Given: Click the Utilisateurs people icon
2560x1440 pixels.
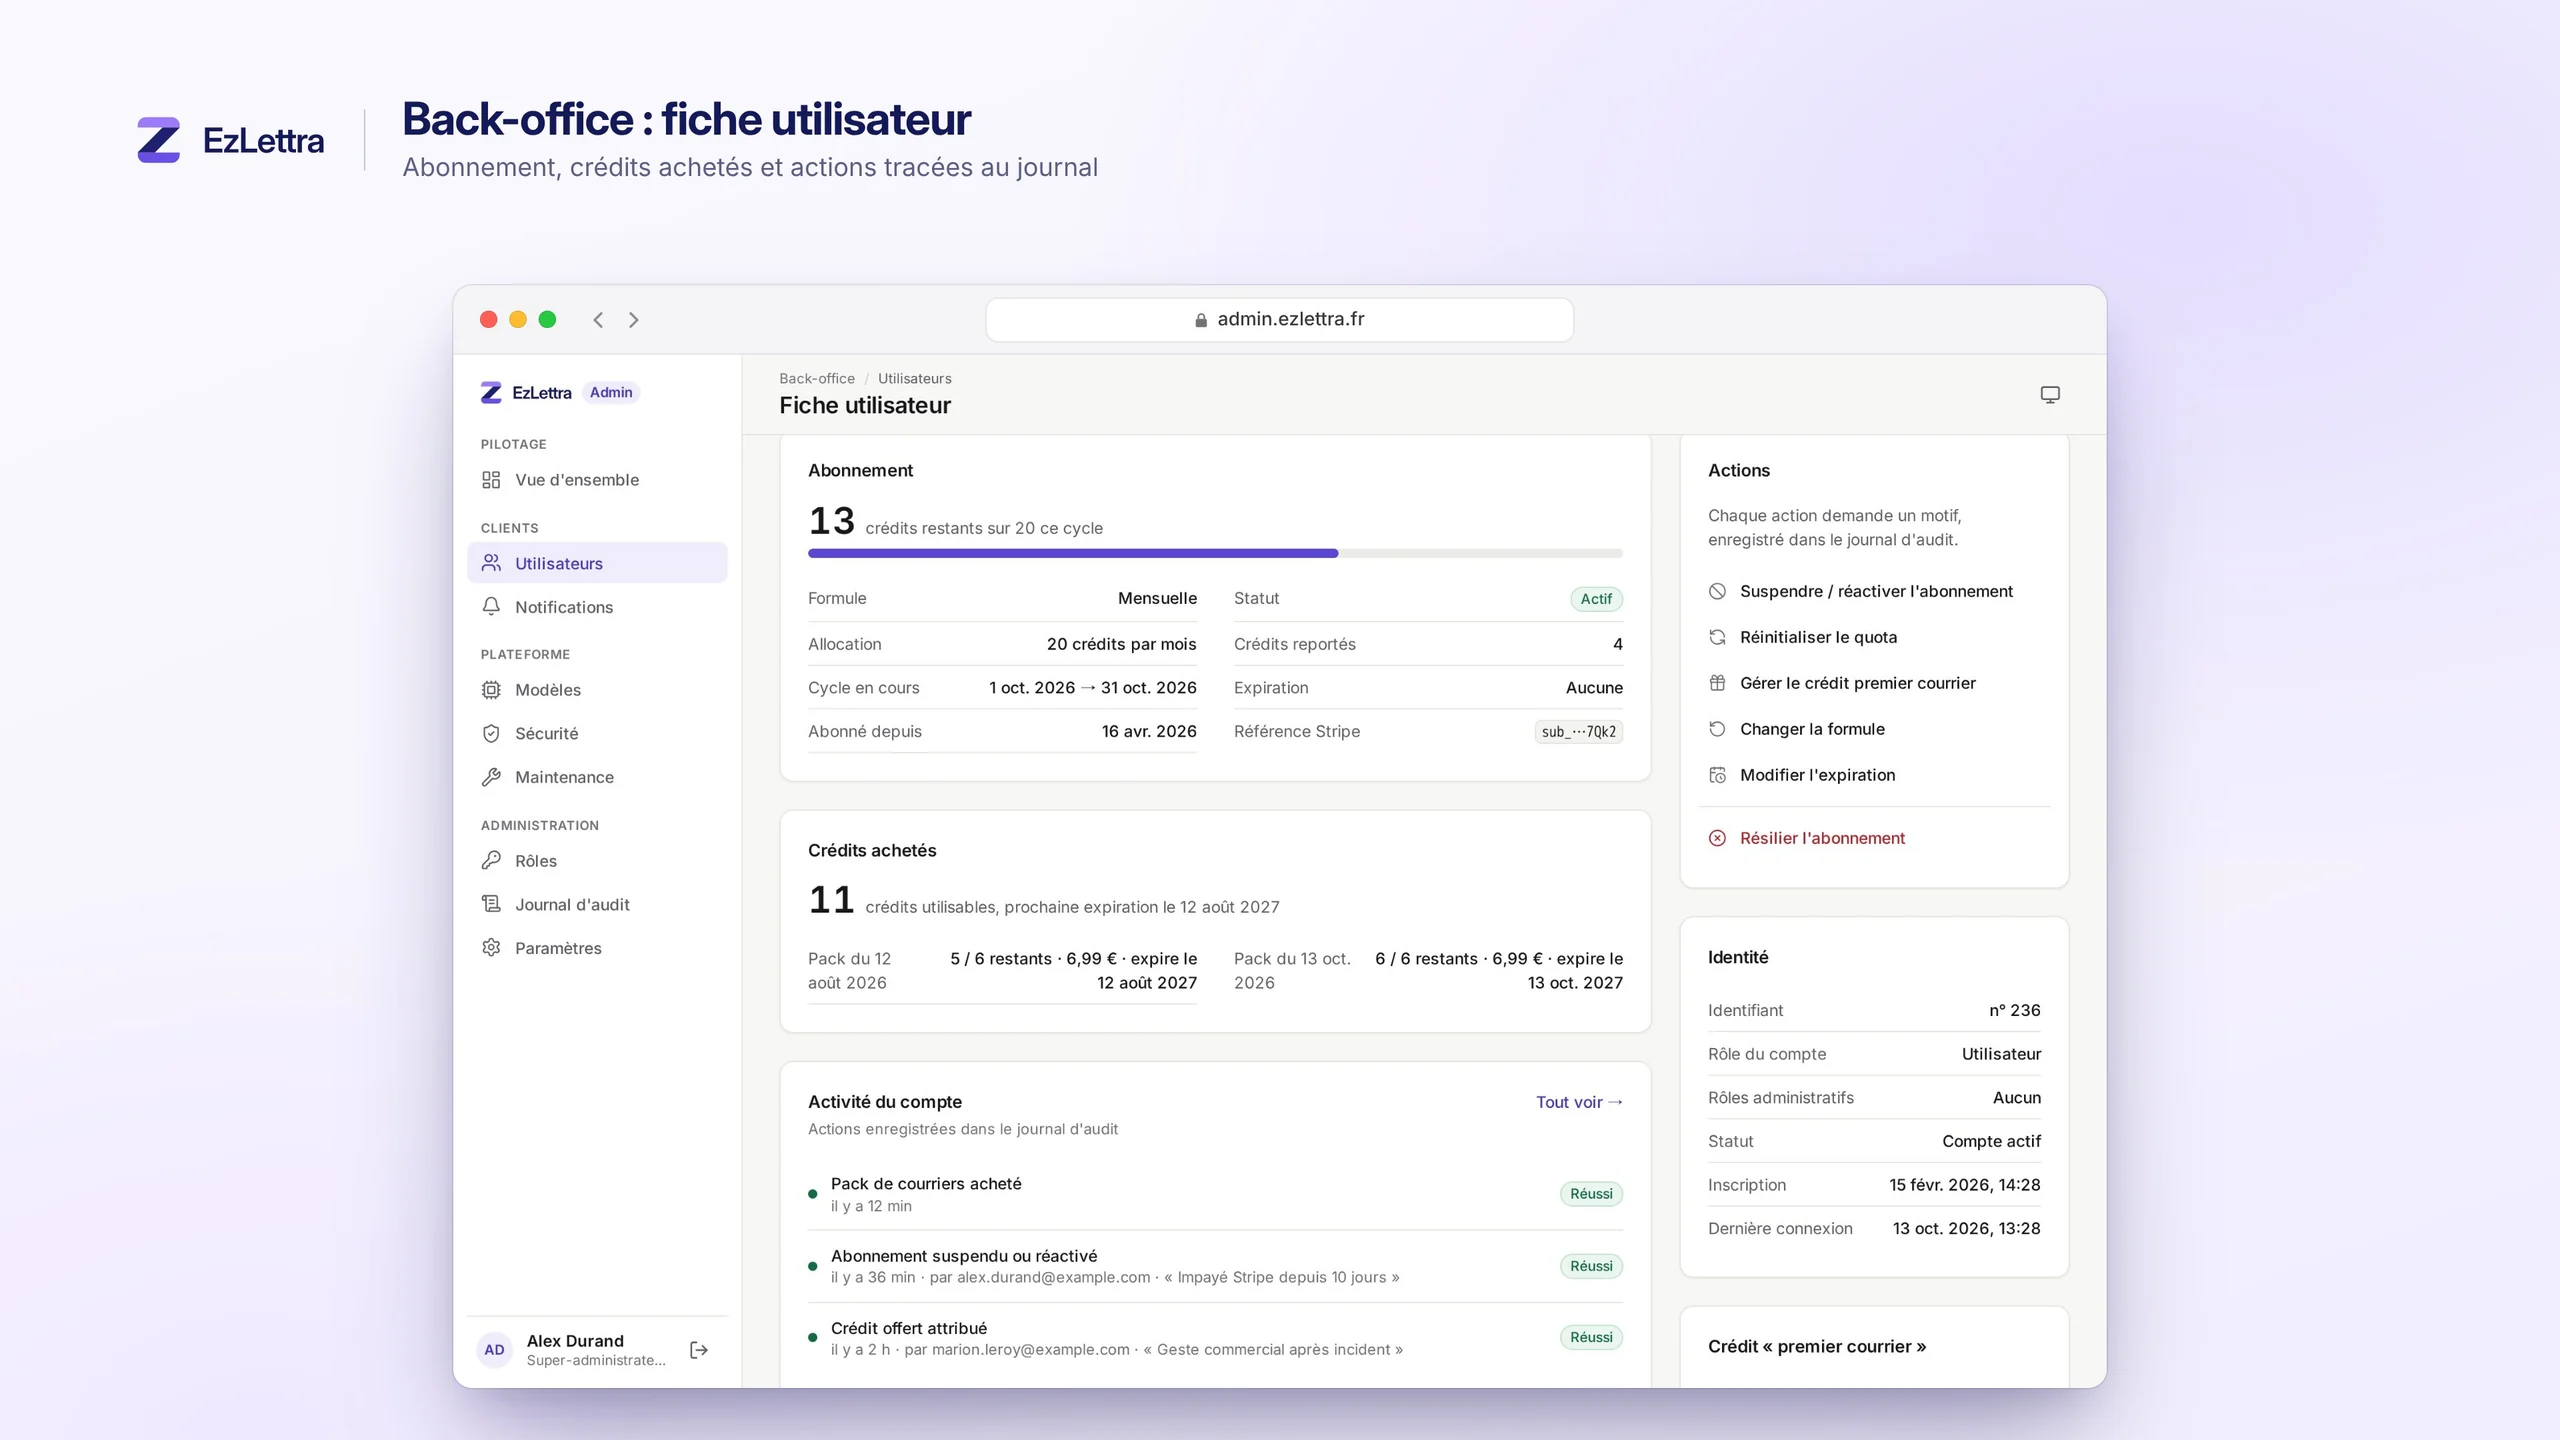Looking at the screenshot, I should tap(491, 563).
